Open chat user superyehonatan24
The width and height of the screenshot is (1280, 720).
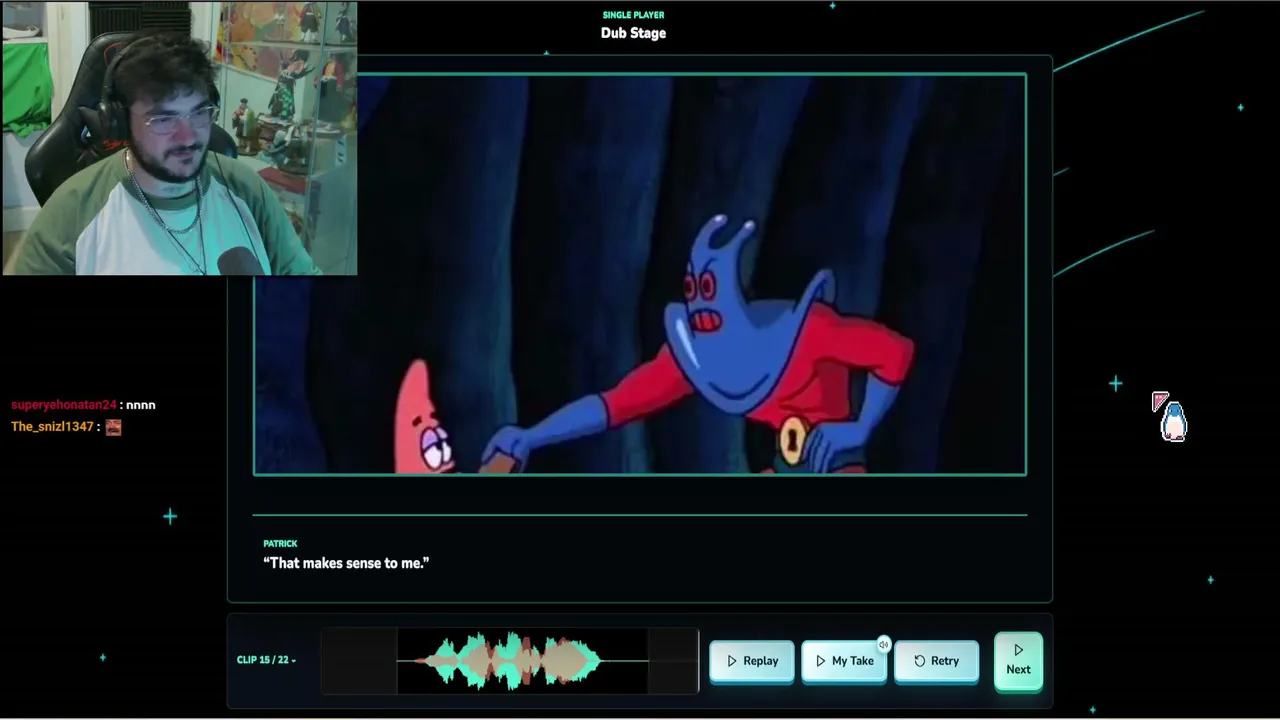coord(64,405)
